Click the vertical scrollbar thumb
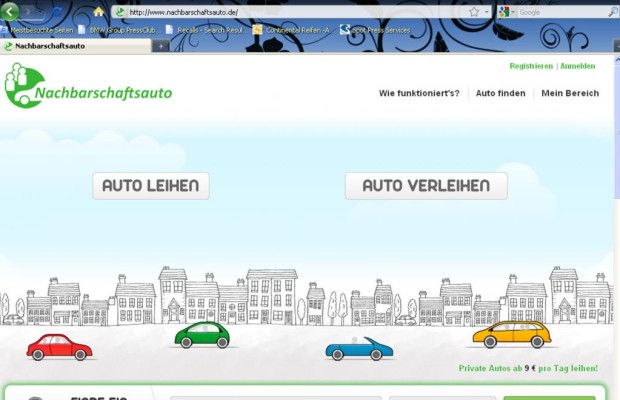Screen dimensions: 620x400 [x=617, y=130]
